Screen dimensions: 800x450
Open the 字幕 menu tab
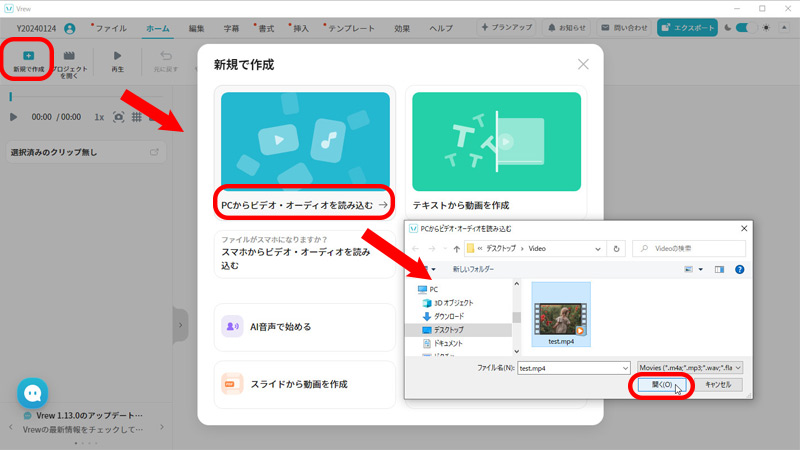click(x=231, y=29)
